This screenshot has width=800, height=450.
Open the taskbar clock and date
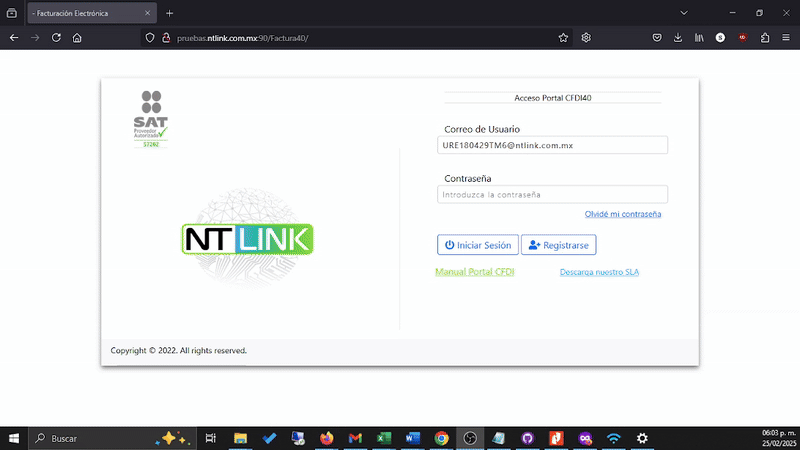pos(779,438)
